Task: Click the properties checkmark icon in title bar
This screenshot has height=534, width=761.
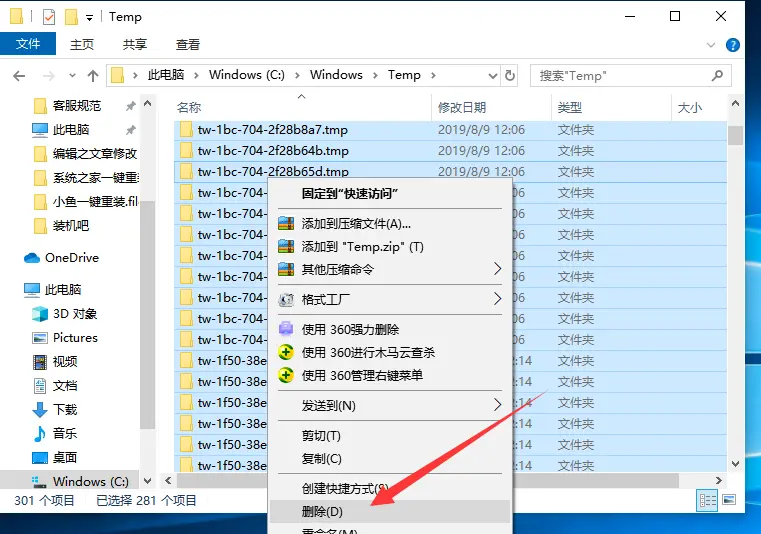Action: click(x=49, y=17)
